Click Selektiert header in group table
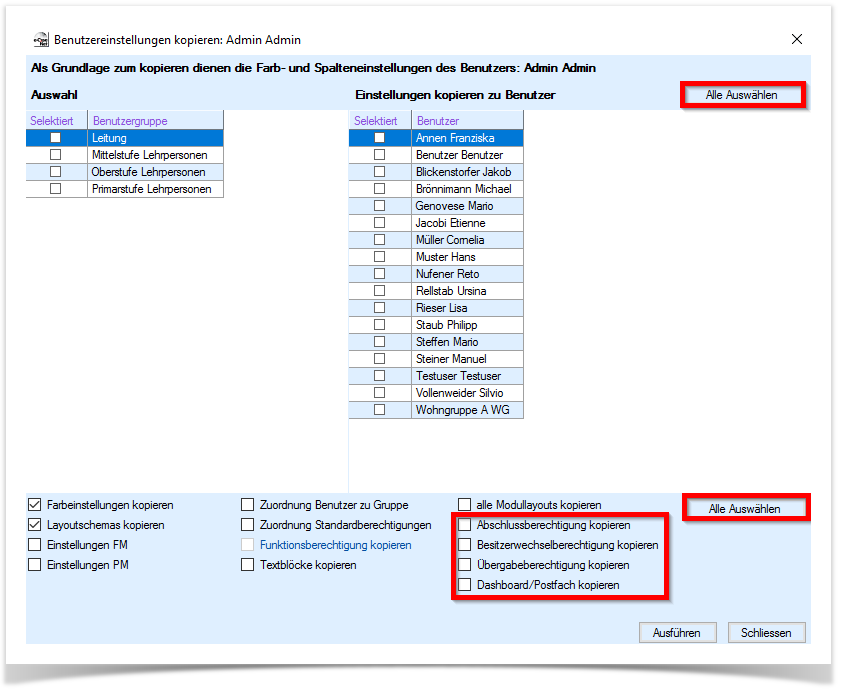This screenshot has height=693, width=845. (x=57, y=121)
